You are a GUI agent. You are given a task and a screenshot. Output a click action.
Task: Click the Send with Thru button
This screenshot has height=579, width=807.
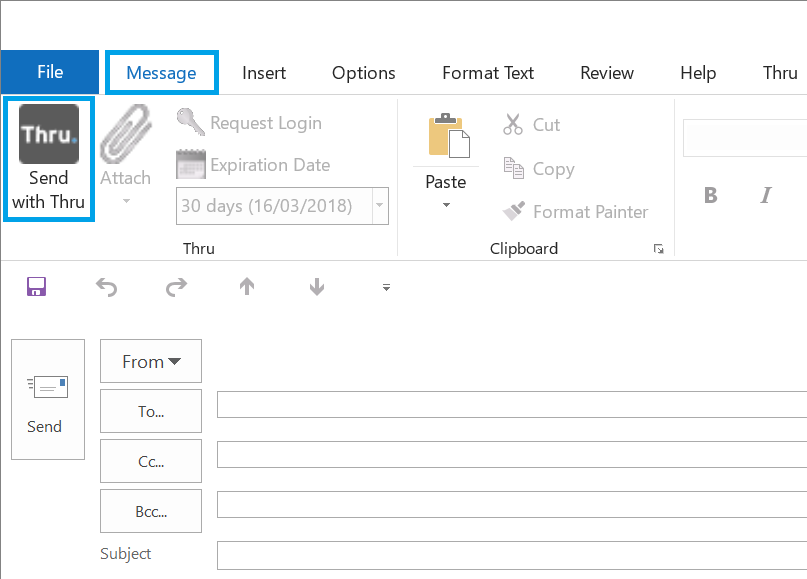(49, 159)
